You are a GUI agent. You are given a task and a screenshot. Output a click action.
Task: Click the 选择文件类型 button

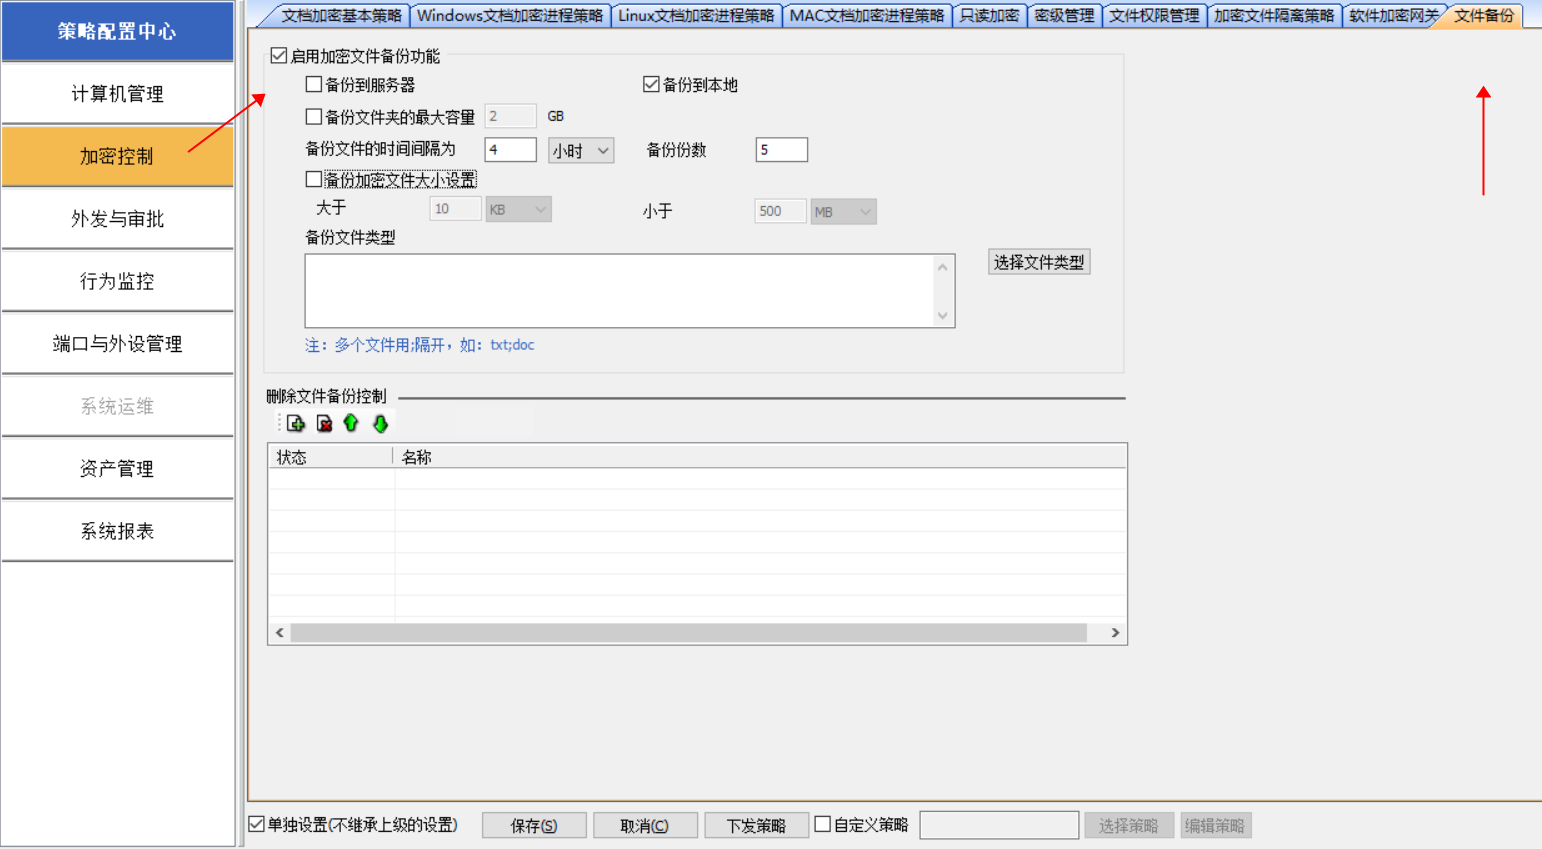1038,262
